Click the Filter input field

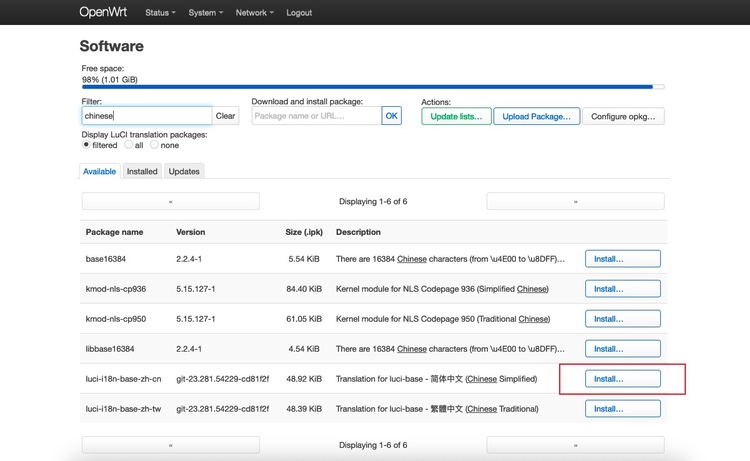(146, 116)
